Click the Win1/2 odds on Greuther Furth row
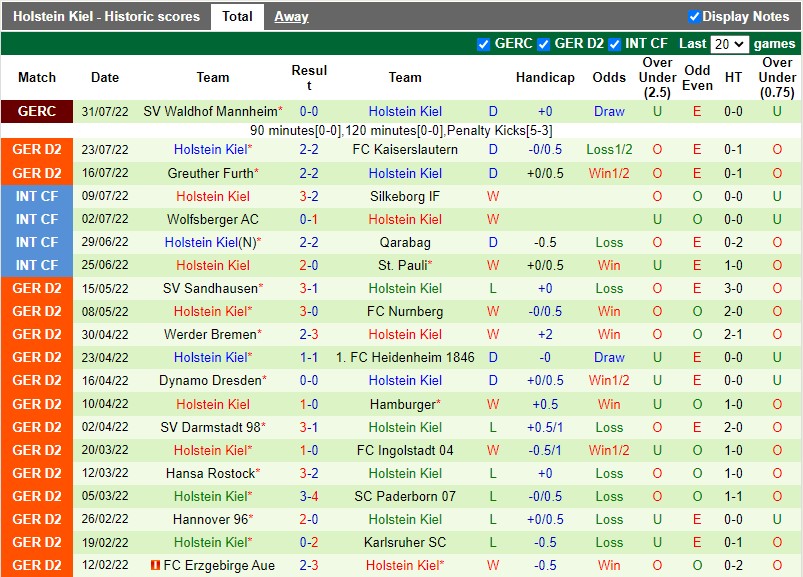The width and height of the screenshot is (803, 577). 609,173
